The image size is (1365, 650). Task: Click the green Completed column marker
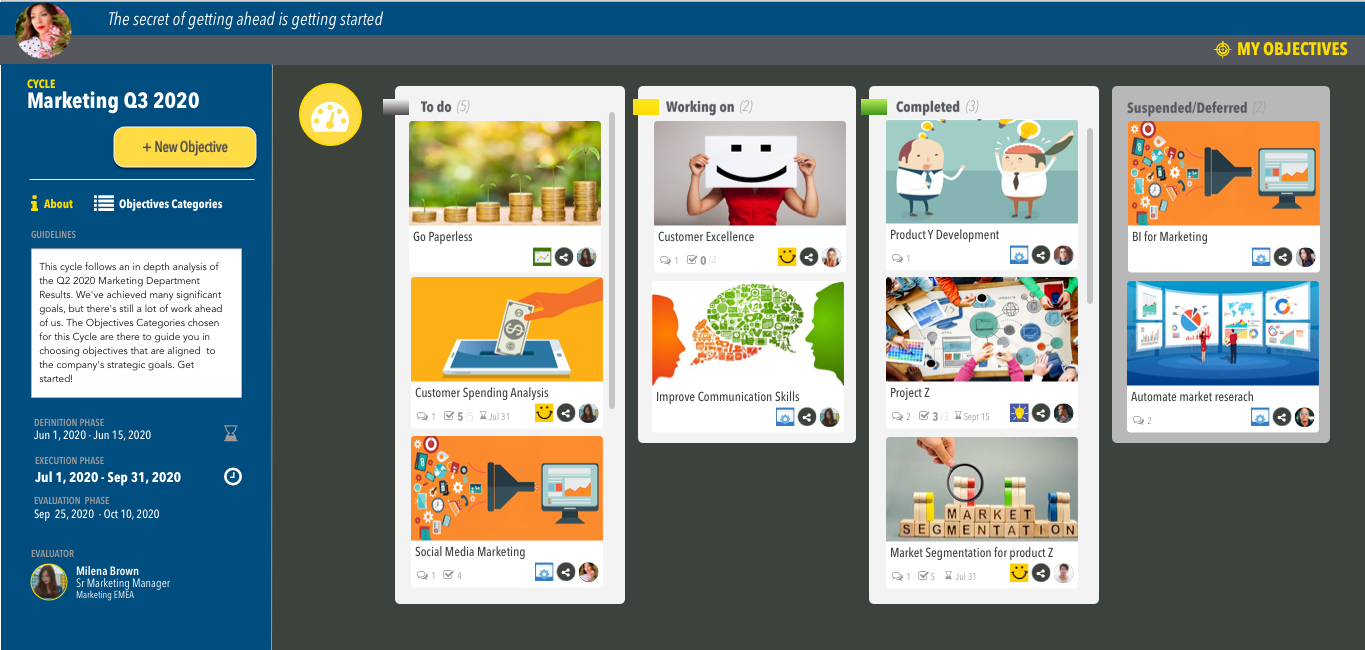(x=874, y=107)
